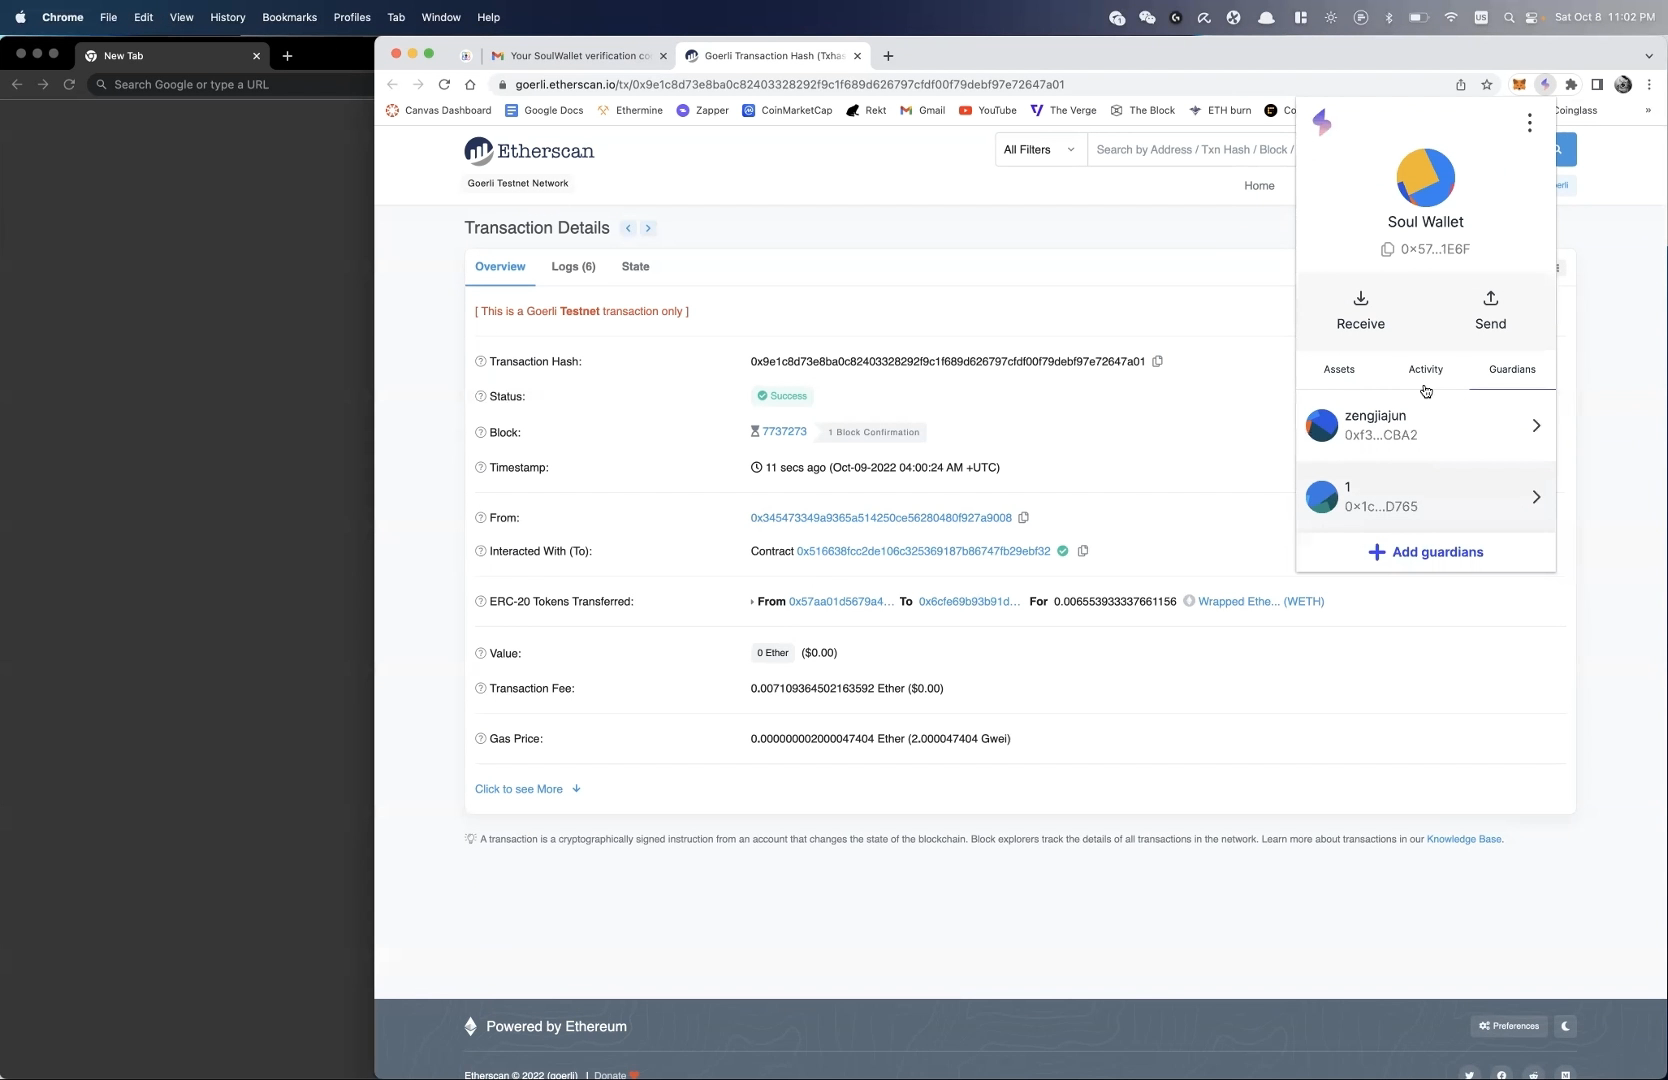Open the token transfer To address link
Image resolution: width=1668 pixels, height=1080 pixels.
[969, 602]
